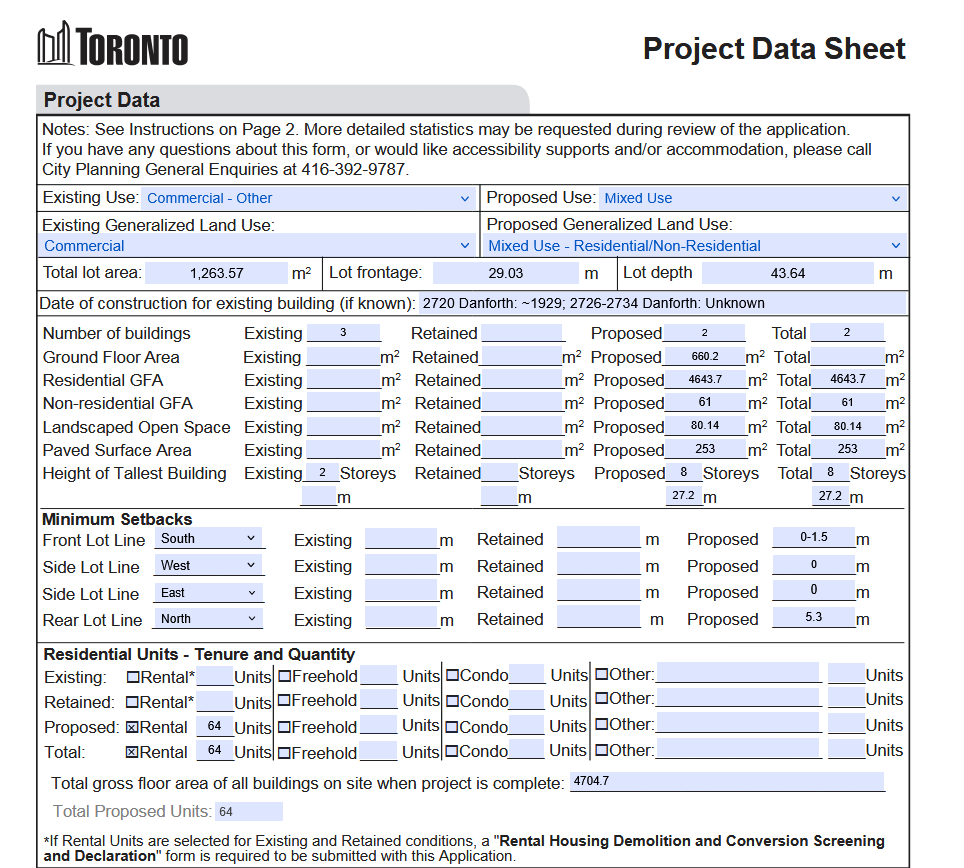Click the Toronto city logo
Image resolution: width=964 pixels, height=868 pixels.
tap(112, 46)
